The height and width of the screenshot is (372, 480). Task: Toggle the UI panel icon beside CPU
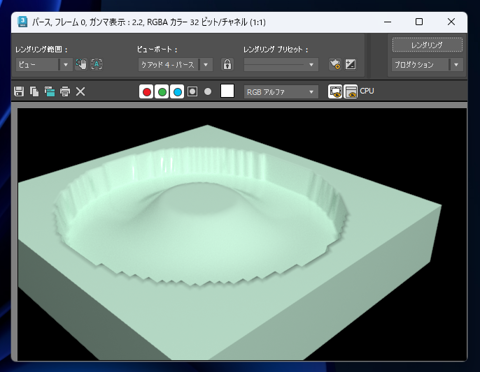(350, 92)
